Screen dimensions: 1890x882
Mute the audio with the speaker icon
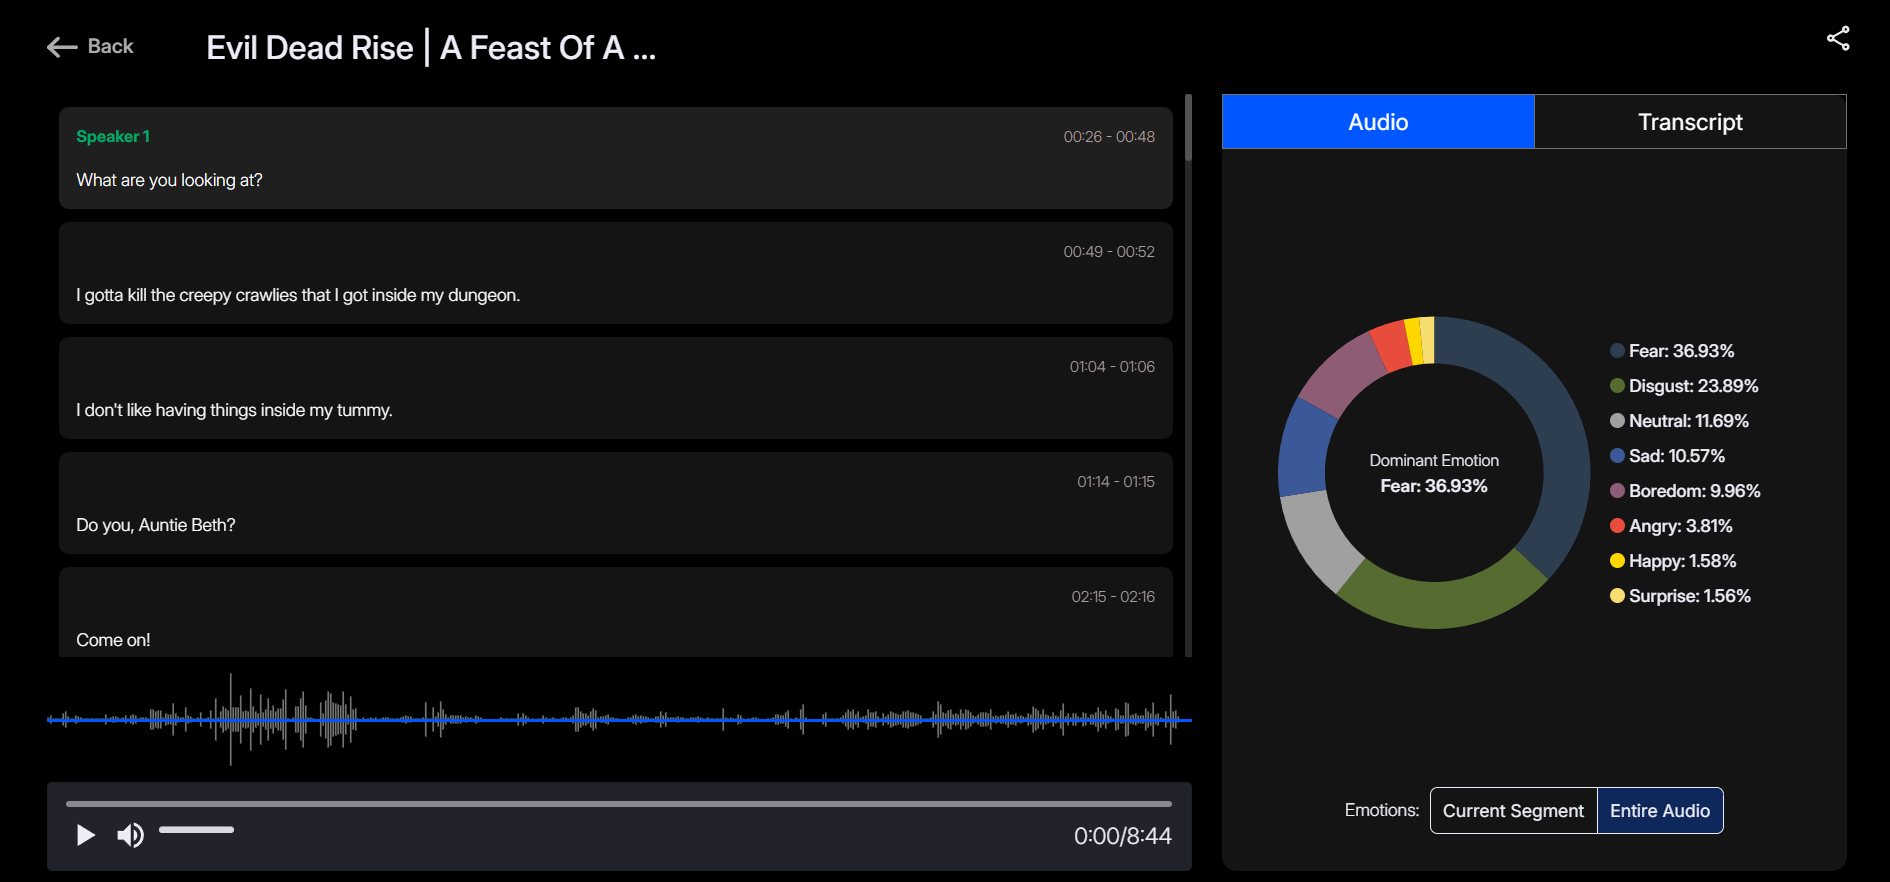(x=130, y=835)
